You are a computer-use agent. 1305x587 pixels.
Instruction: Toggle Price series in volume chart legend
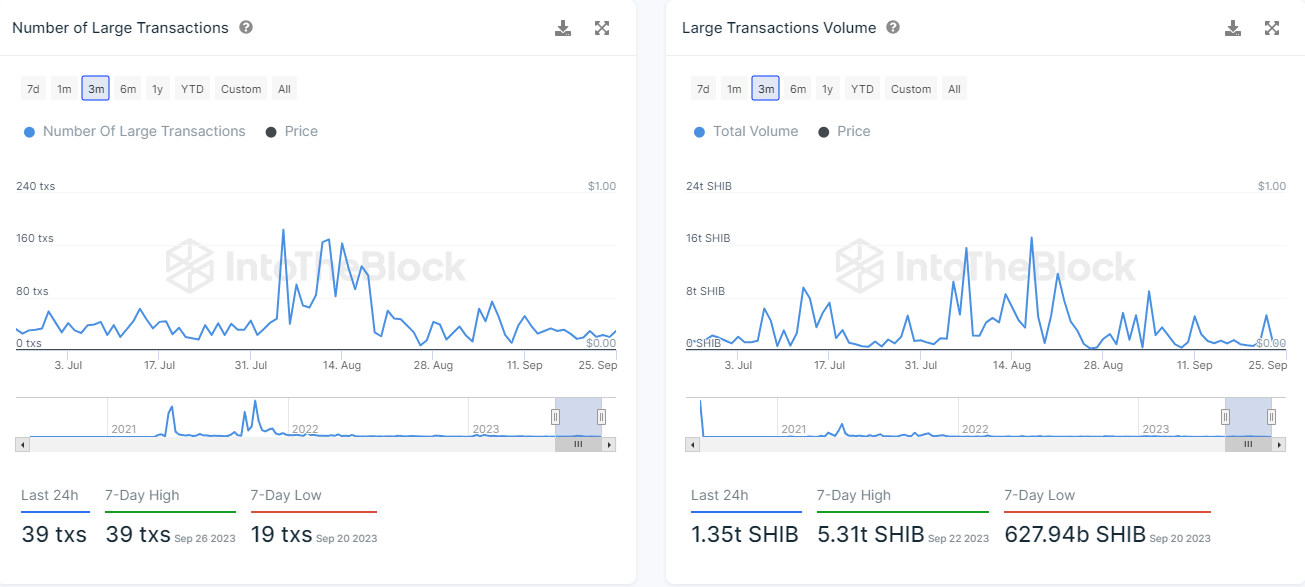pyautogui.click(x=844, y=131)
